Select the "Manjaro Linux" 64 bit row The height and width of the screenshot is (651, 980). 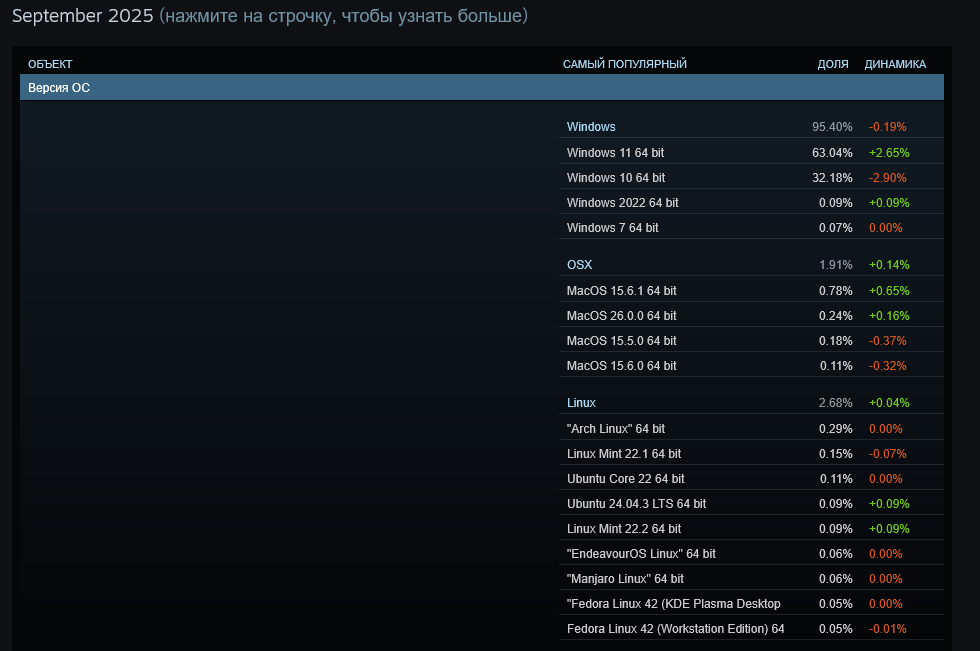pyautogui.click(x=751, y=579)
